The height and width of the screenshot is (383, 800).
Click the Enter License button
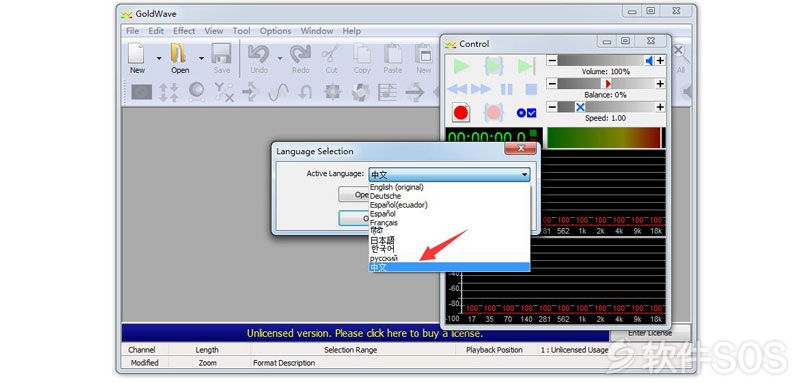pyautogui.click(x=650, y=333)
